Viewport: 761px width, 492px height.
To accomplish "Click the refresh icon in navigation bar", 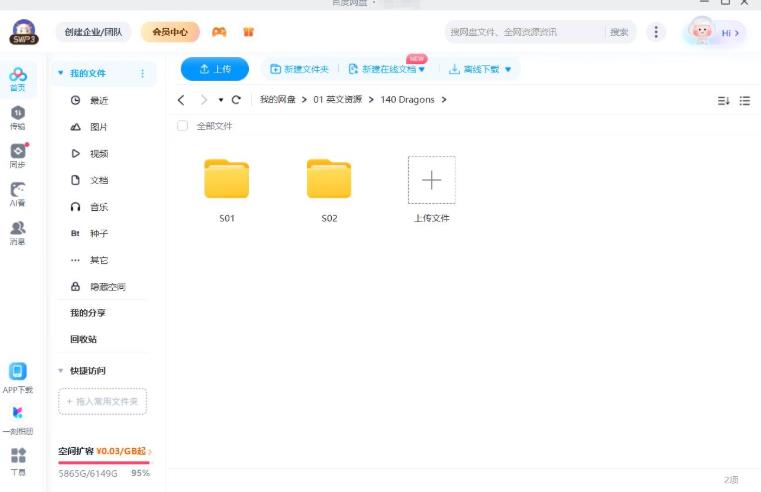I will point(236,100).
